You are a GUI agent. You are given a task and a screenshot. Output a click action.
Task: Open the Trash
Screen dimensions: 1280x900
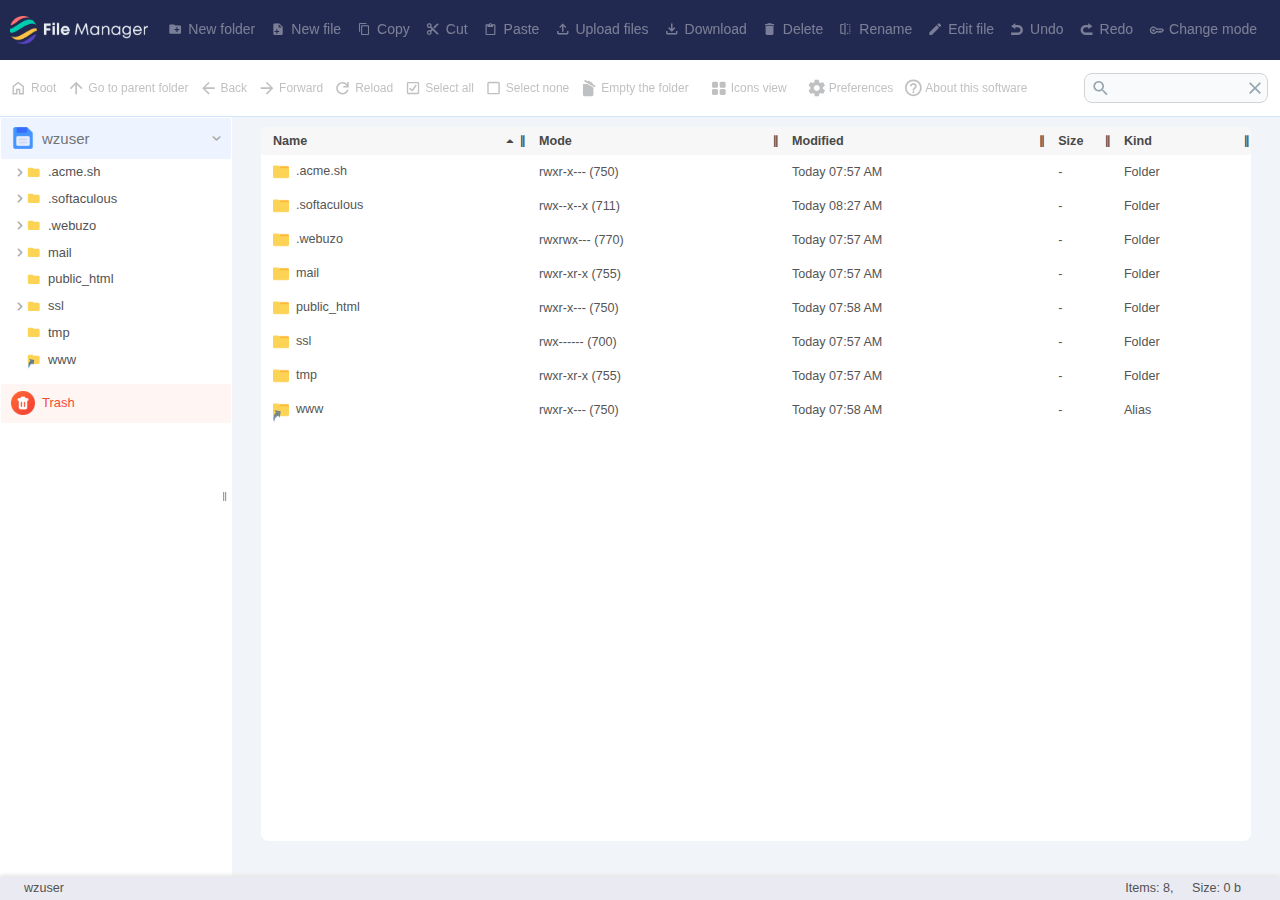(x=116, y=403)
